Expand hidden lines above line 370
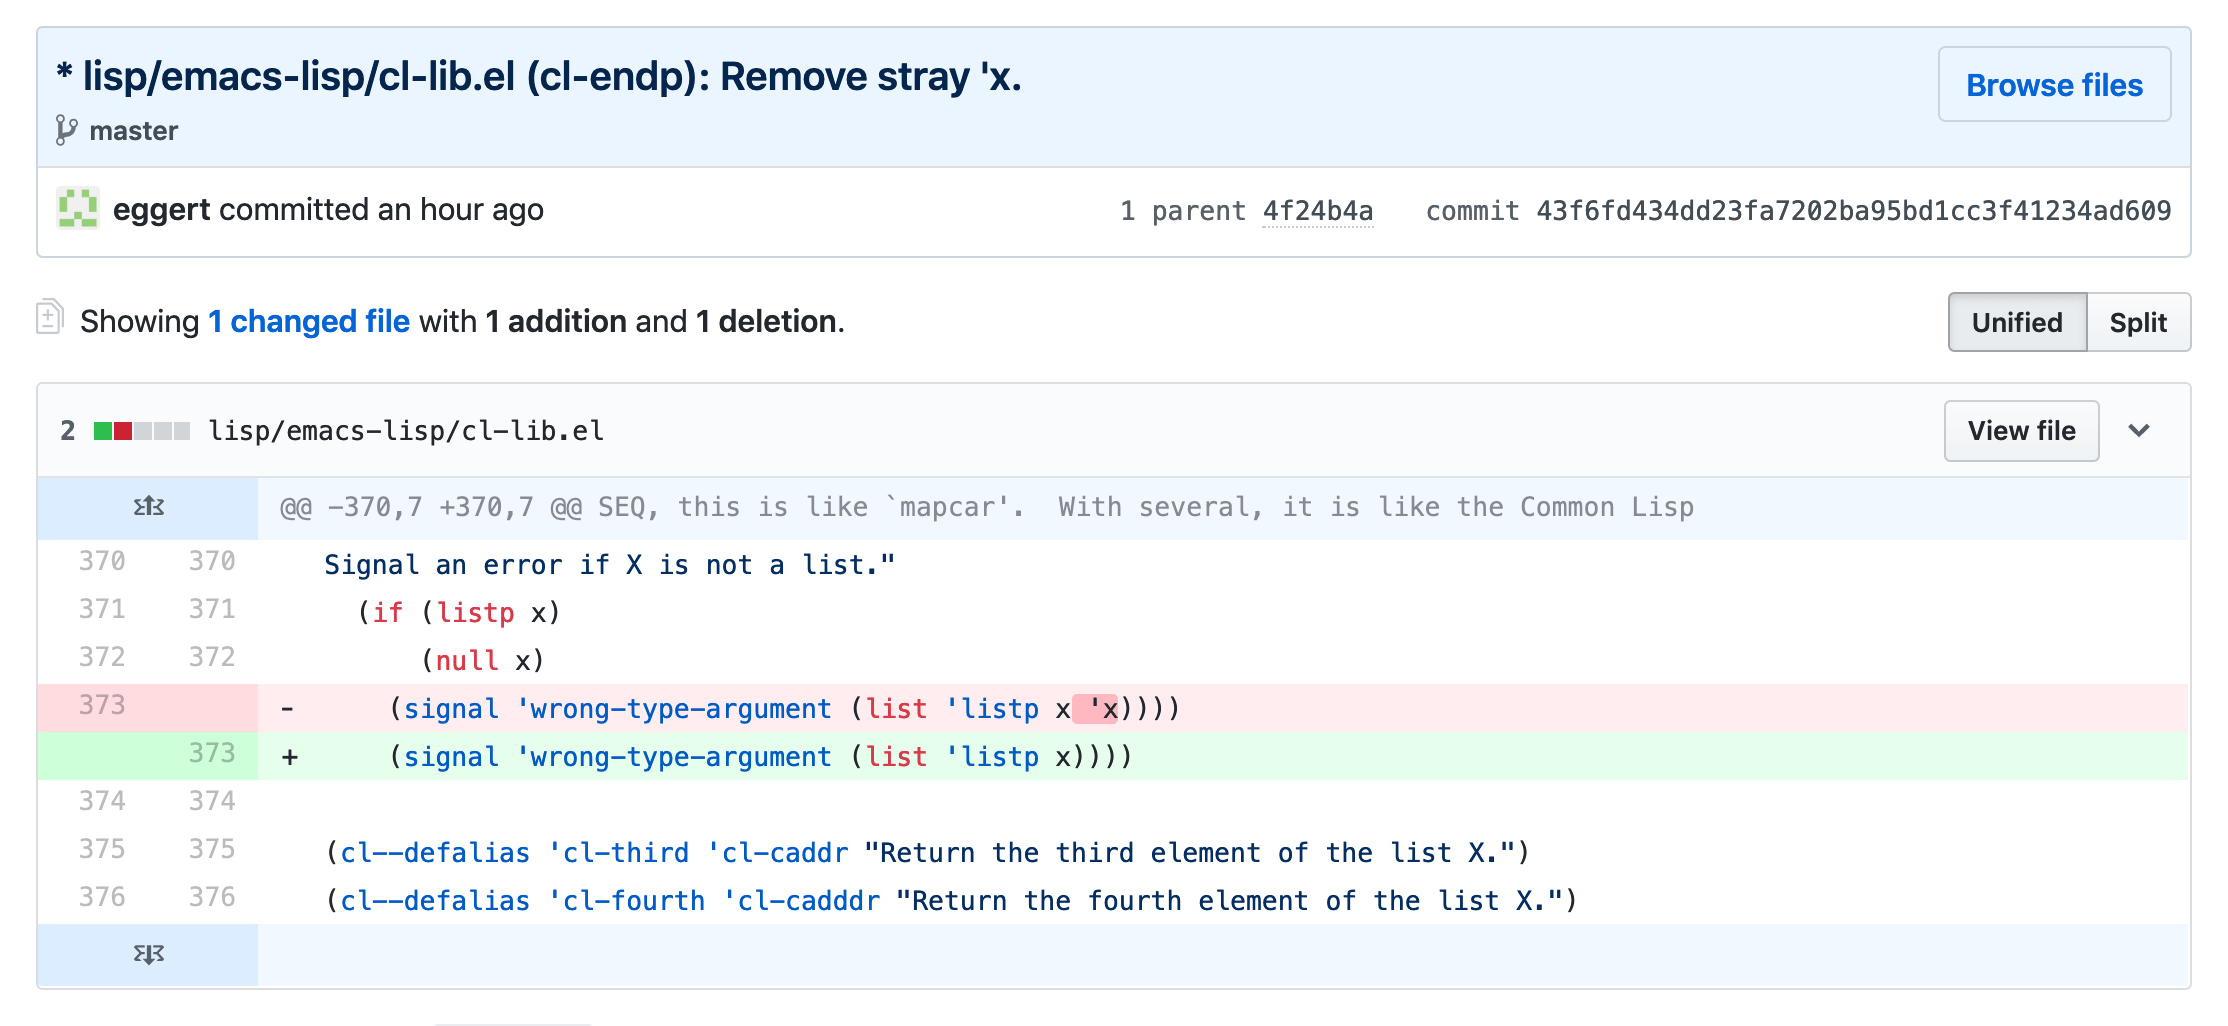The width and height of the screenshot is (2228, 1026). (x=148, y=507)
